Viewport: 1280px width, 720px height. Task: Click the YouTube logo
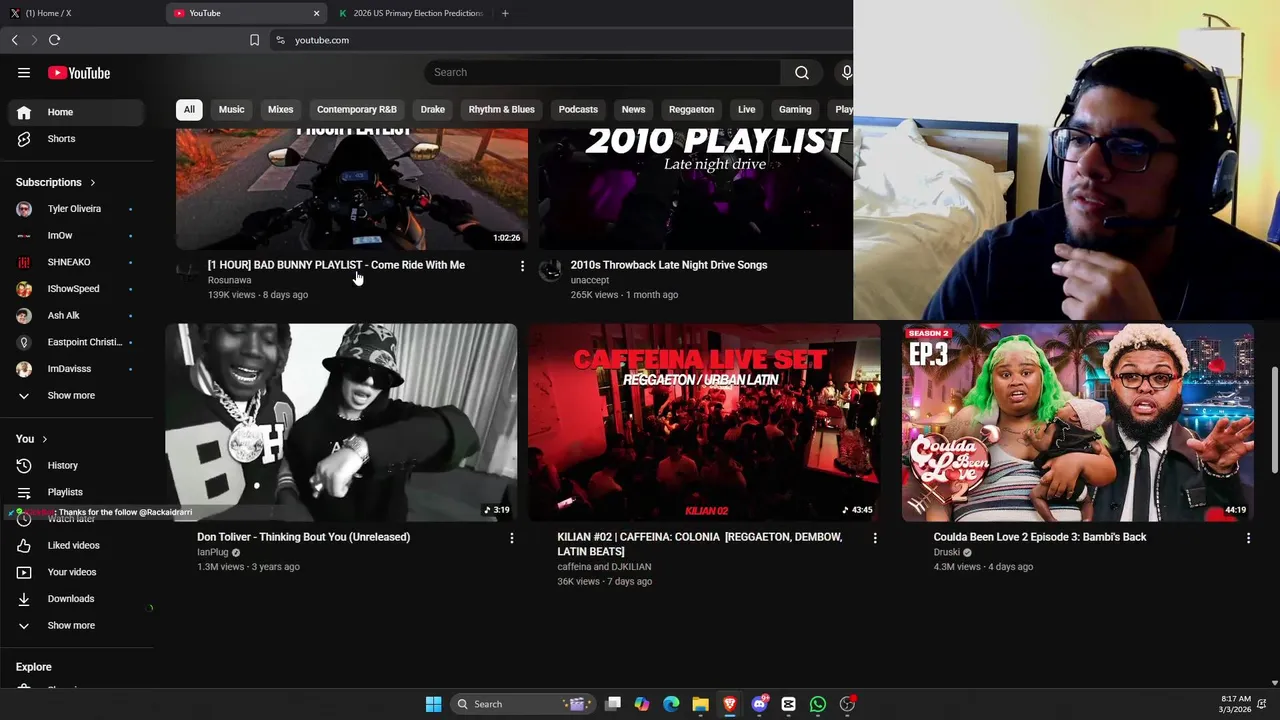[79, 73]
